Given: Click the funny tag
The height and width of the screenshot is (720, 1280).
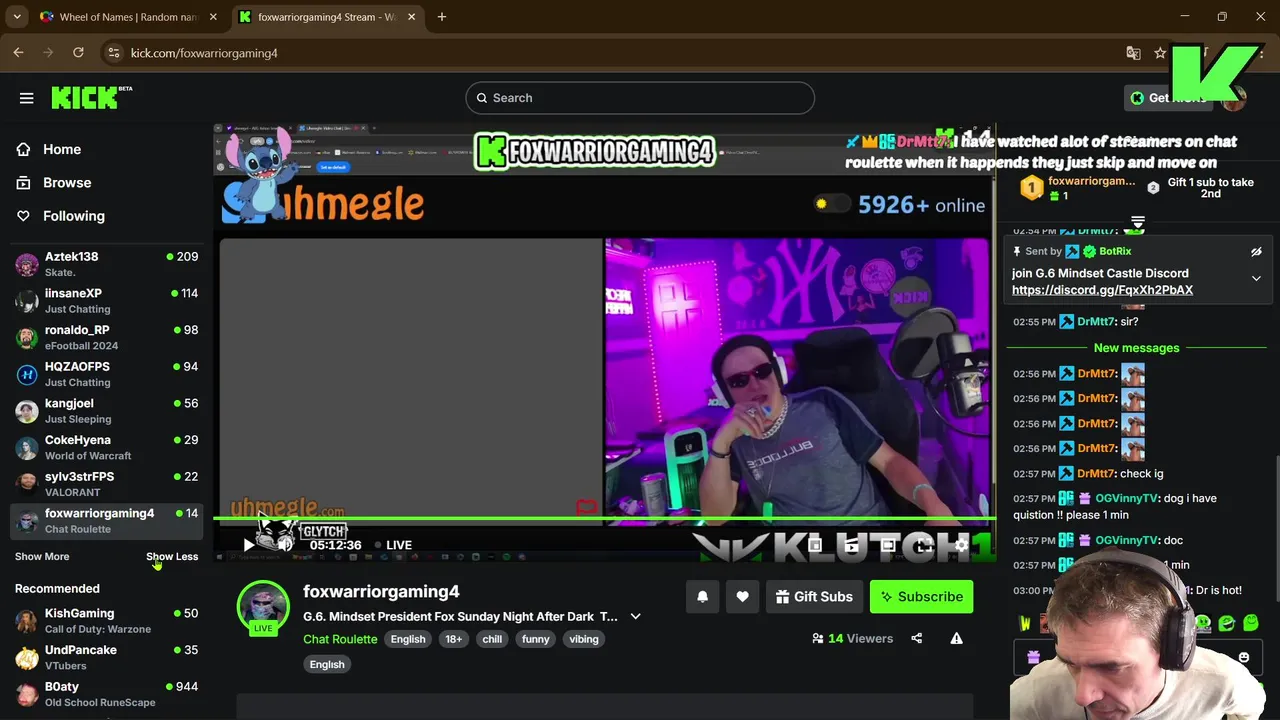Looking at the screenshot, I should pos(536,639).
